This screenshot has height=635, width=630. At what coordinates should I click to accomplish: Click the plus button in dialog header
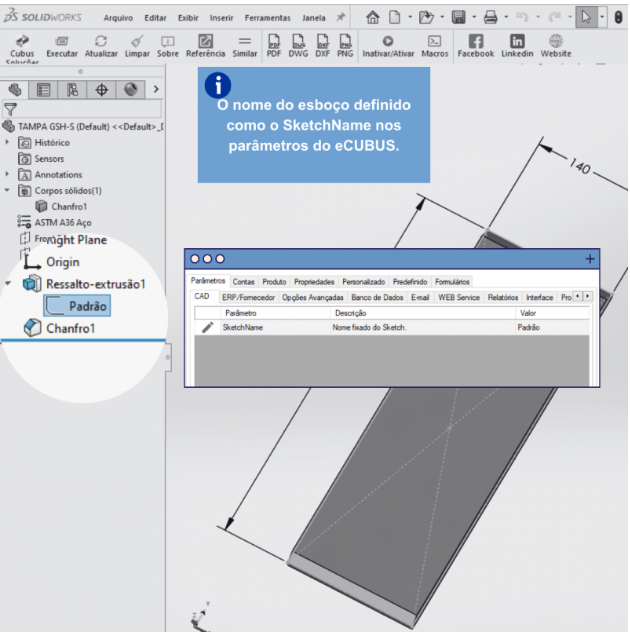point(589,259)
